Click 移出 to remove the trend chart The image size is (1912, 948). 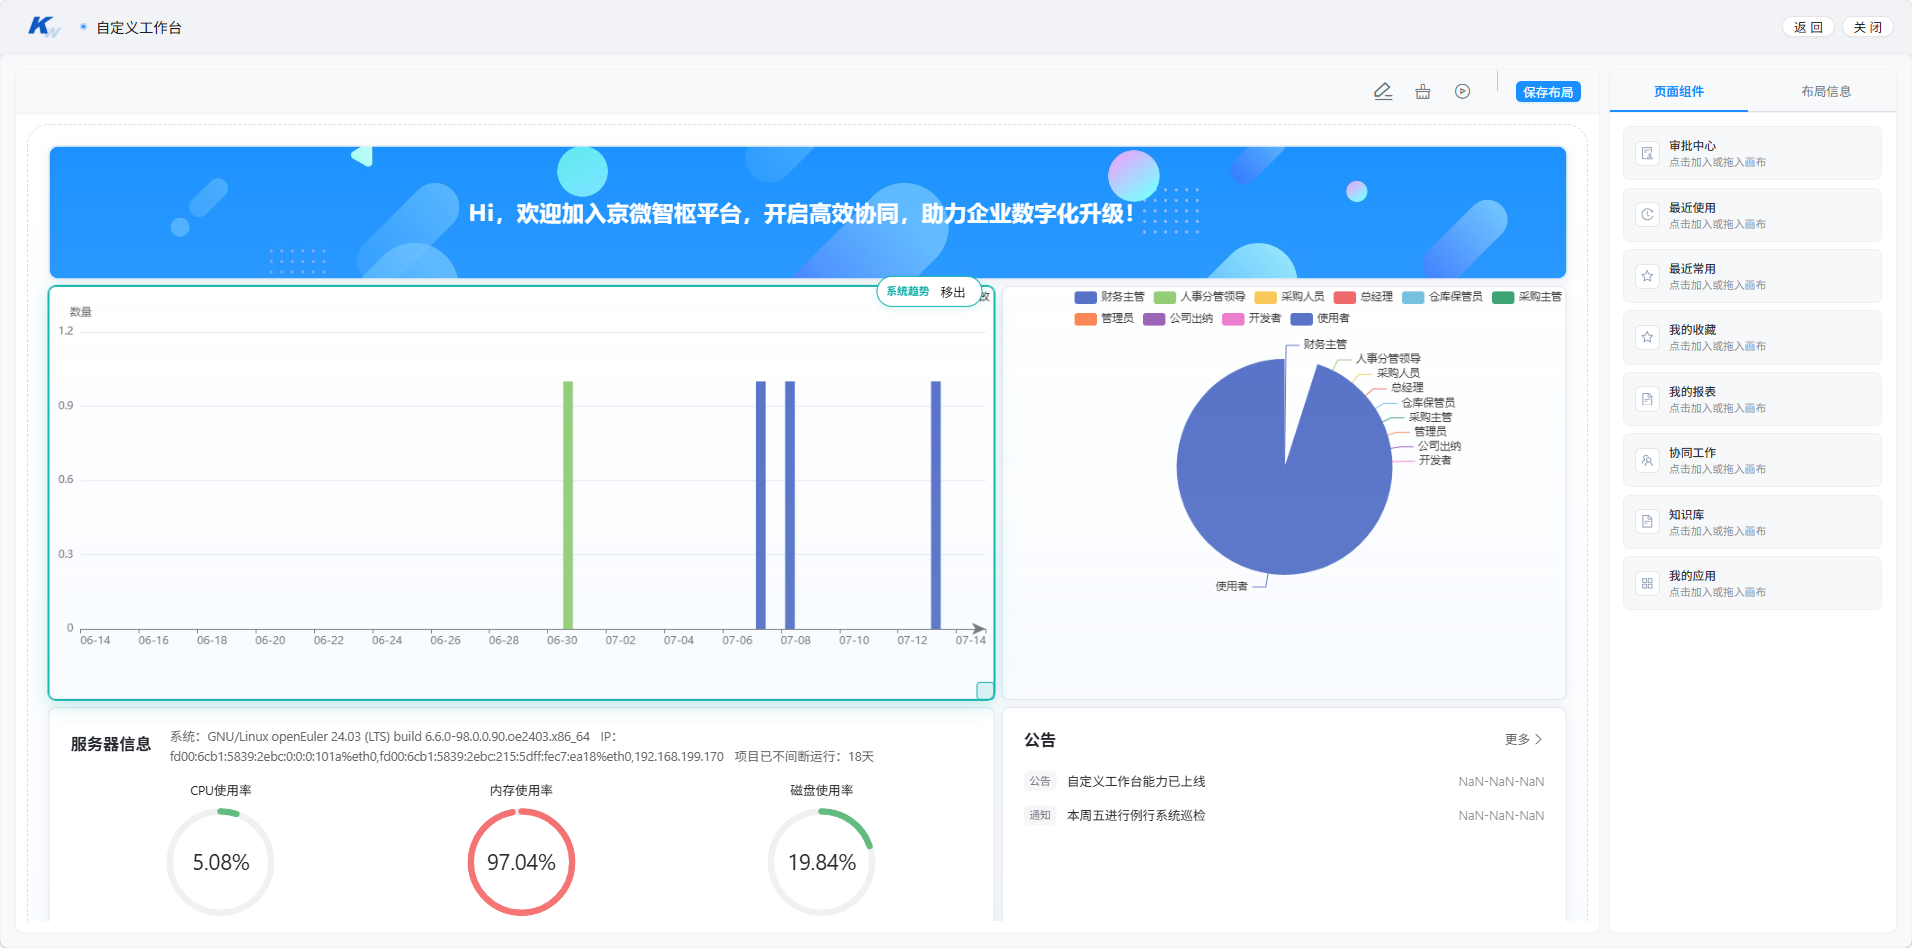tap(953, 292)
